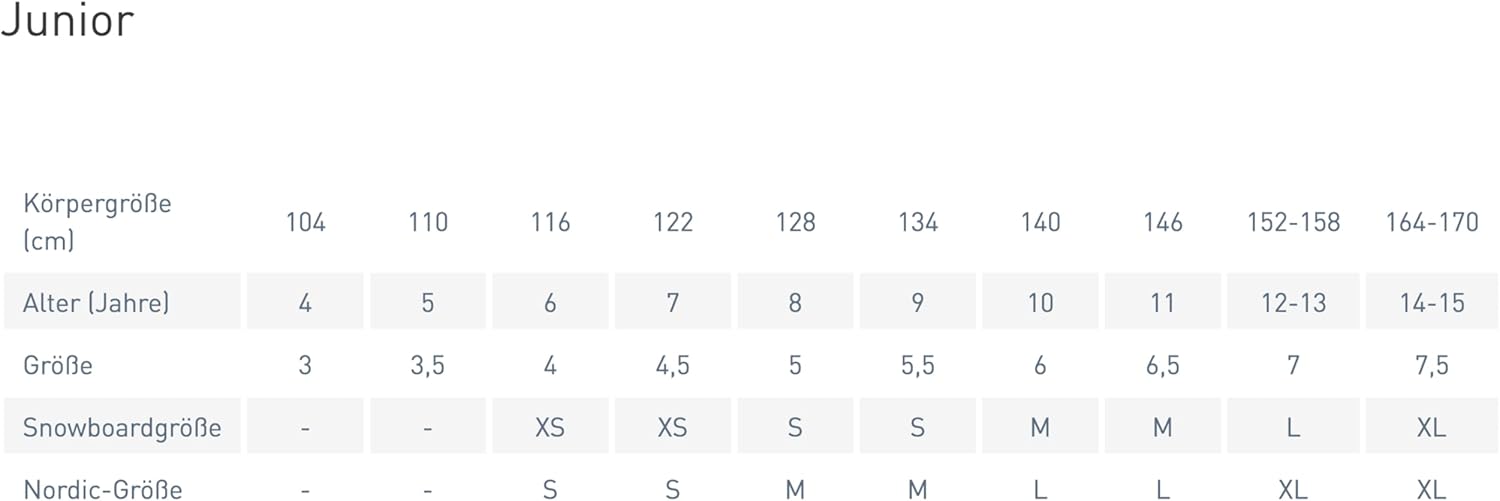Select body height value 128
This screenshot has width=1500, height=501.
(x=795, y=222)
